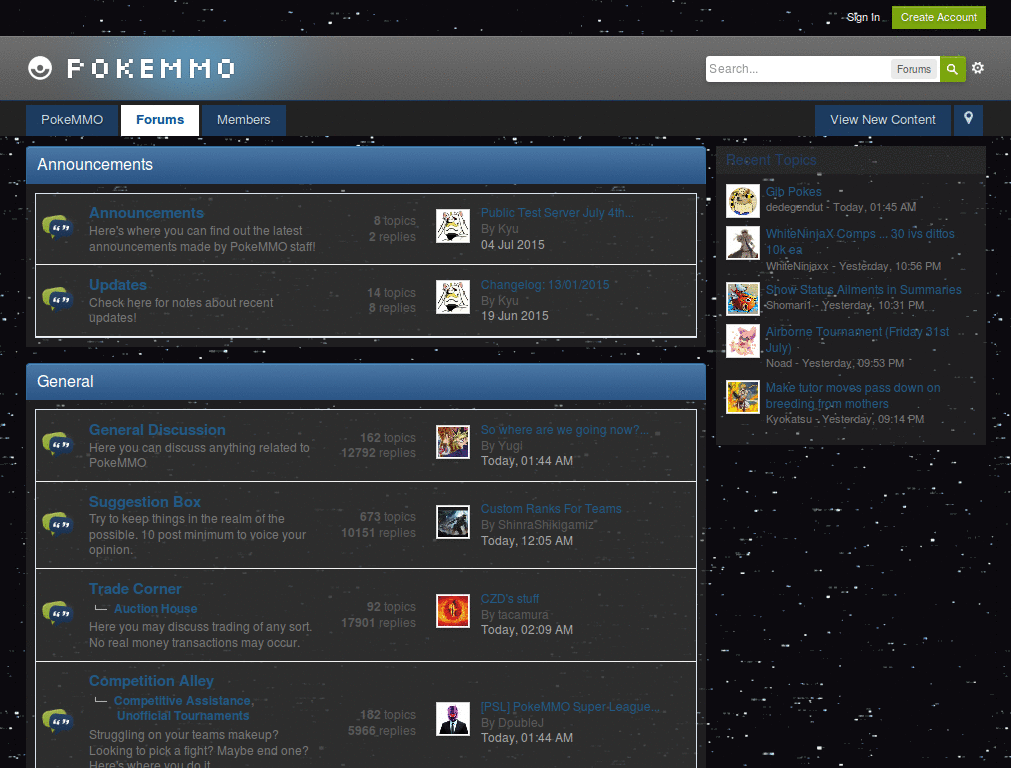Screen dimensions: 1024x768
Task: Switch to the Members tab
Action: [243, 119]
